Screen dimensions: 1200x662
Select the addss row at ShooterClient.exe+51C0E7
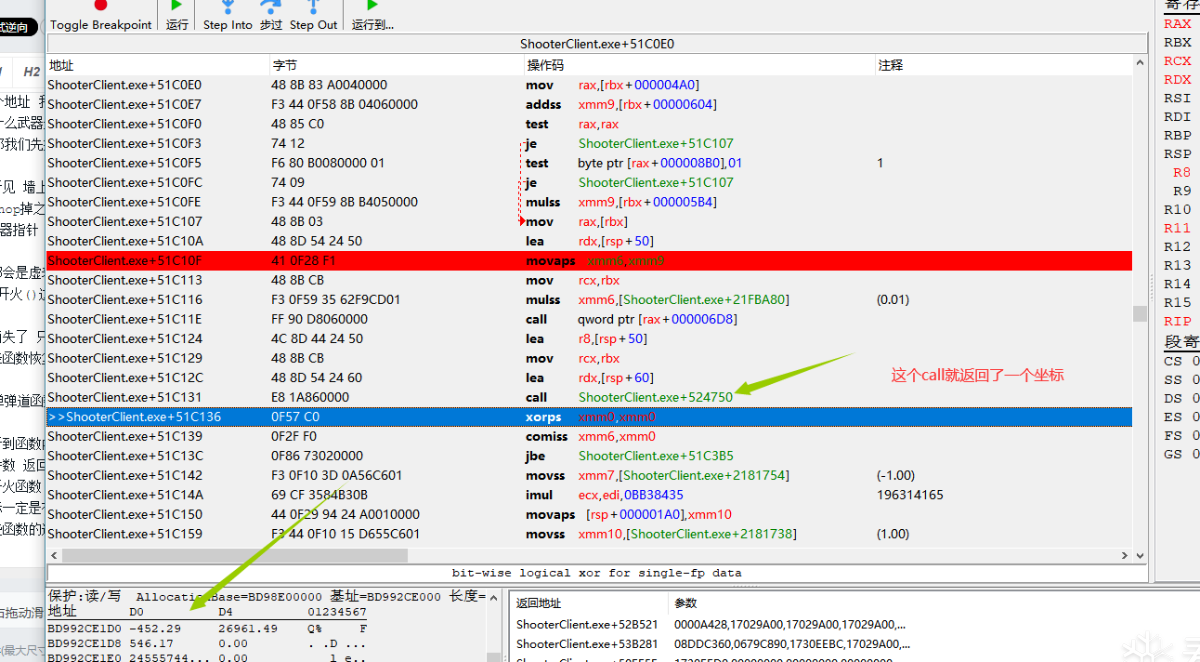[589, 104]
